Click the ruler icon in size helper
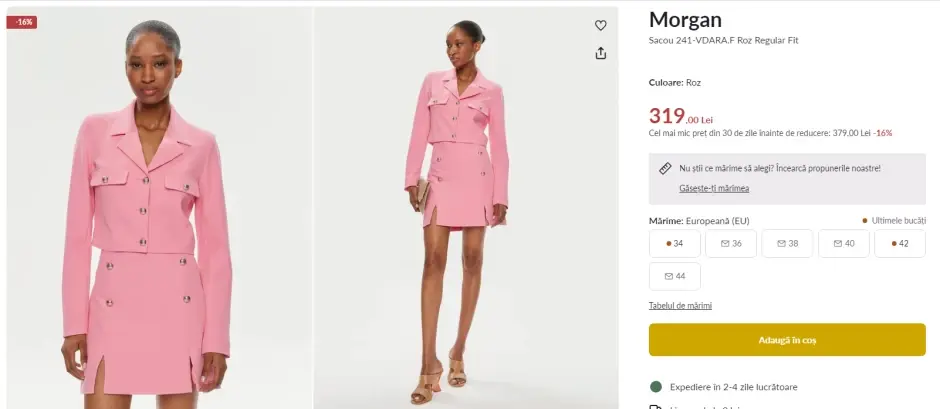The width and height of the screenshot is (940, 409). (x=665, y=168)
